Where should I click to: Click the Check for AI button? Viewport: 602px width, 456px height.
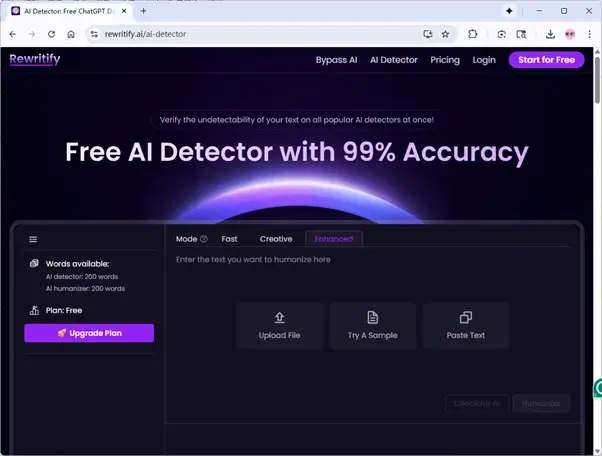point(477,403)
